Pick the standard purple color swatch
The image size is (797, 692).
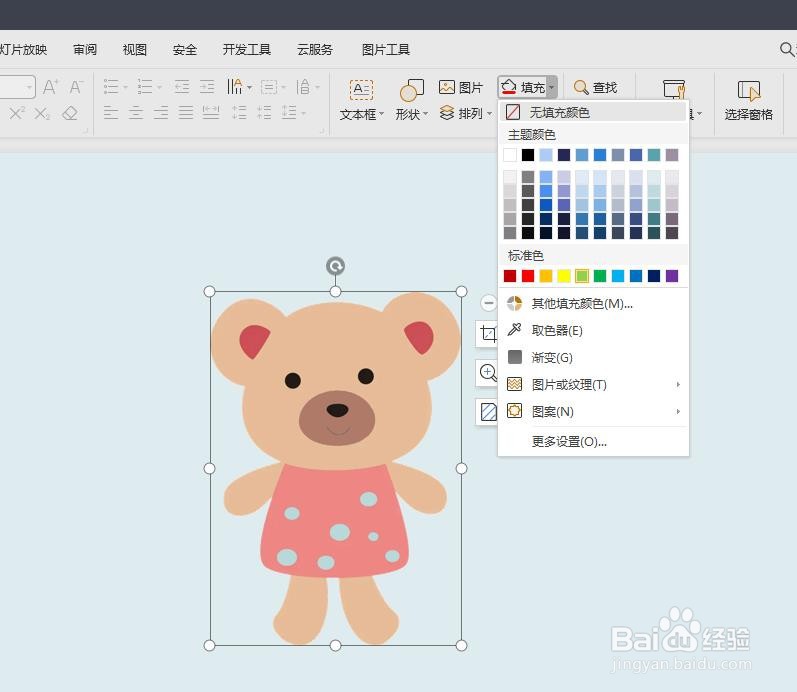click(672, 276)
